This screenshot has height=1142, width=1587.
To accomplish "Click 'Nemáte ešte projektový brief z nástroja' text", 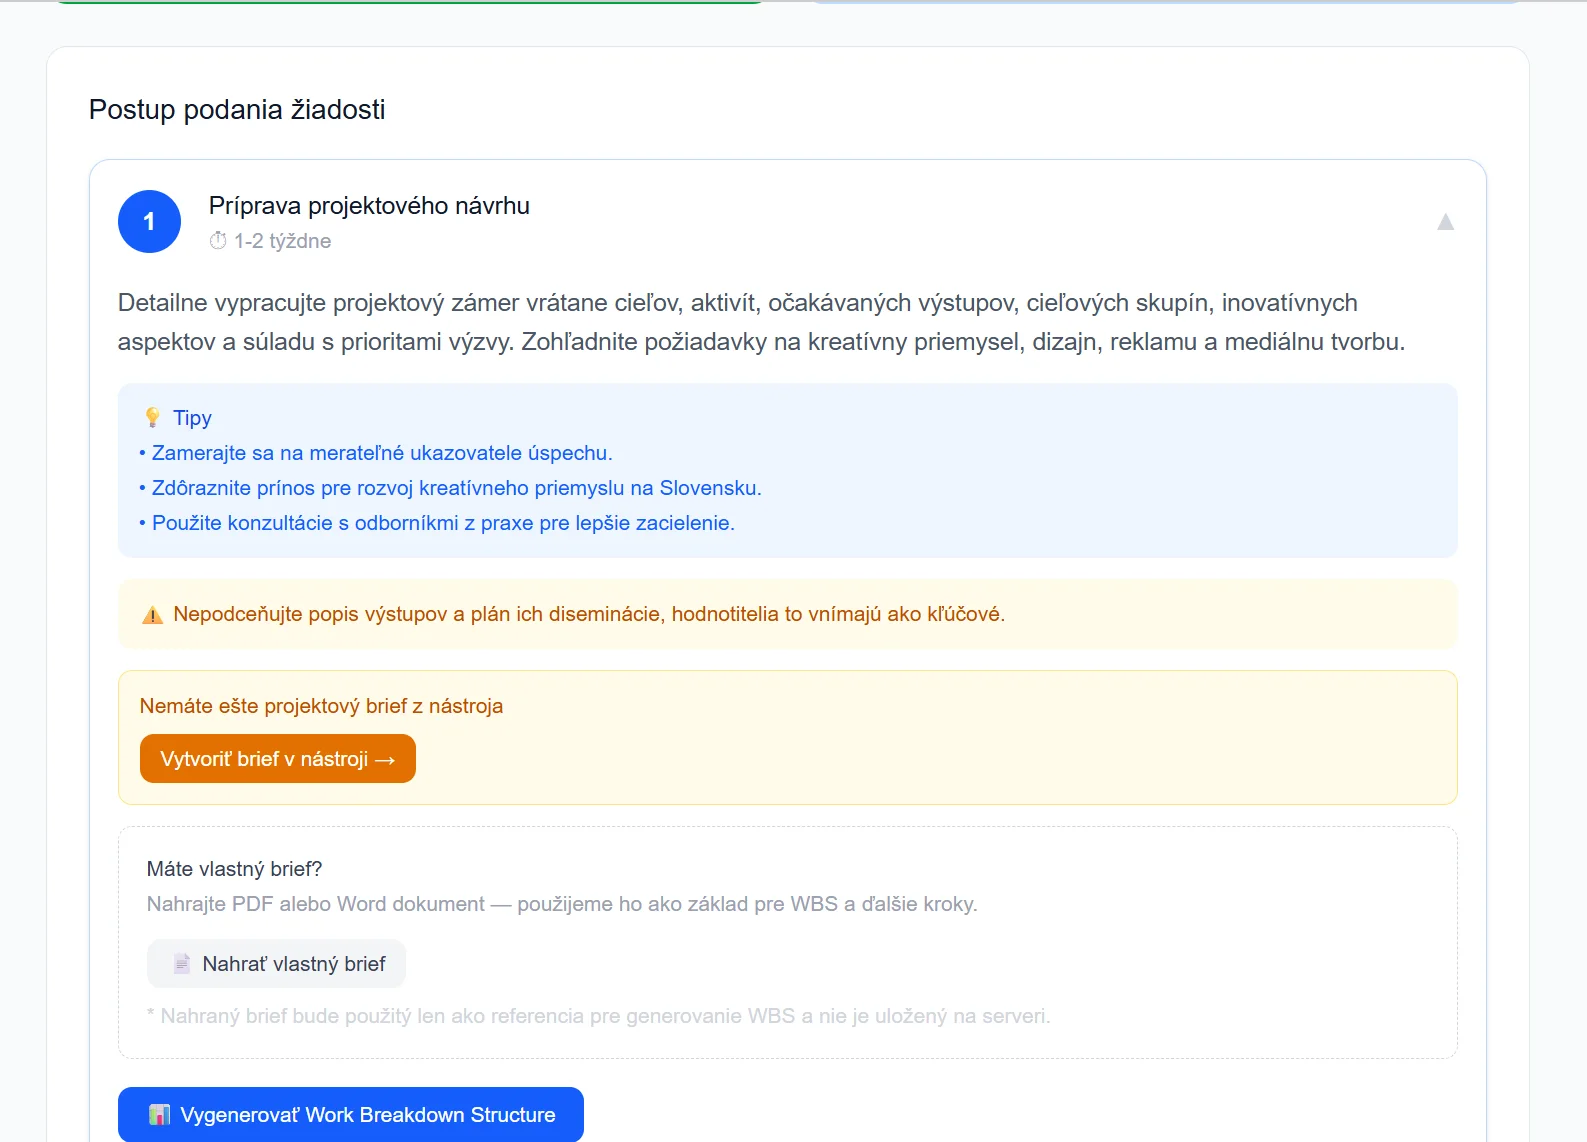I will coord(321,706).
